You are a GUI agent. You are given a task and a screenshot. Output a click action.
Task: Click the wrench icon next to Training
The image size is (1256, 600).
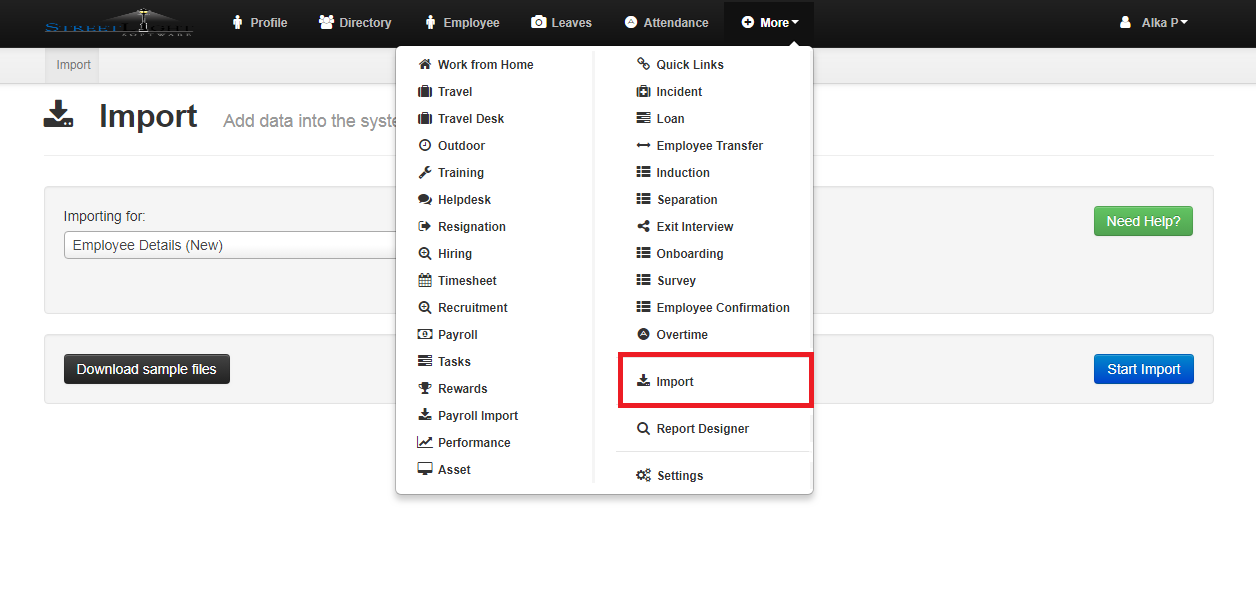click(425, 173)
